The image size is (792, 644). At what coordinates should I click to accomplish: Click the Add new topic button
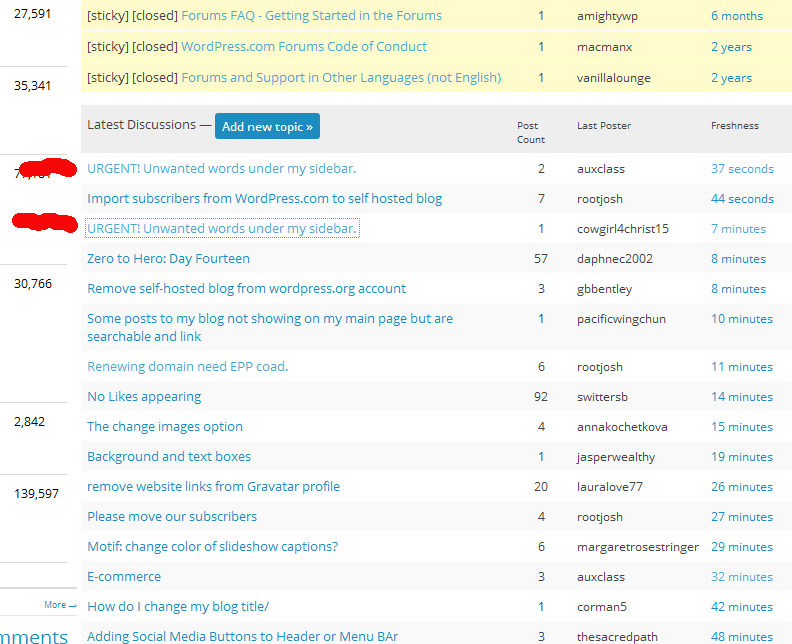click(x=267, y=126)
